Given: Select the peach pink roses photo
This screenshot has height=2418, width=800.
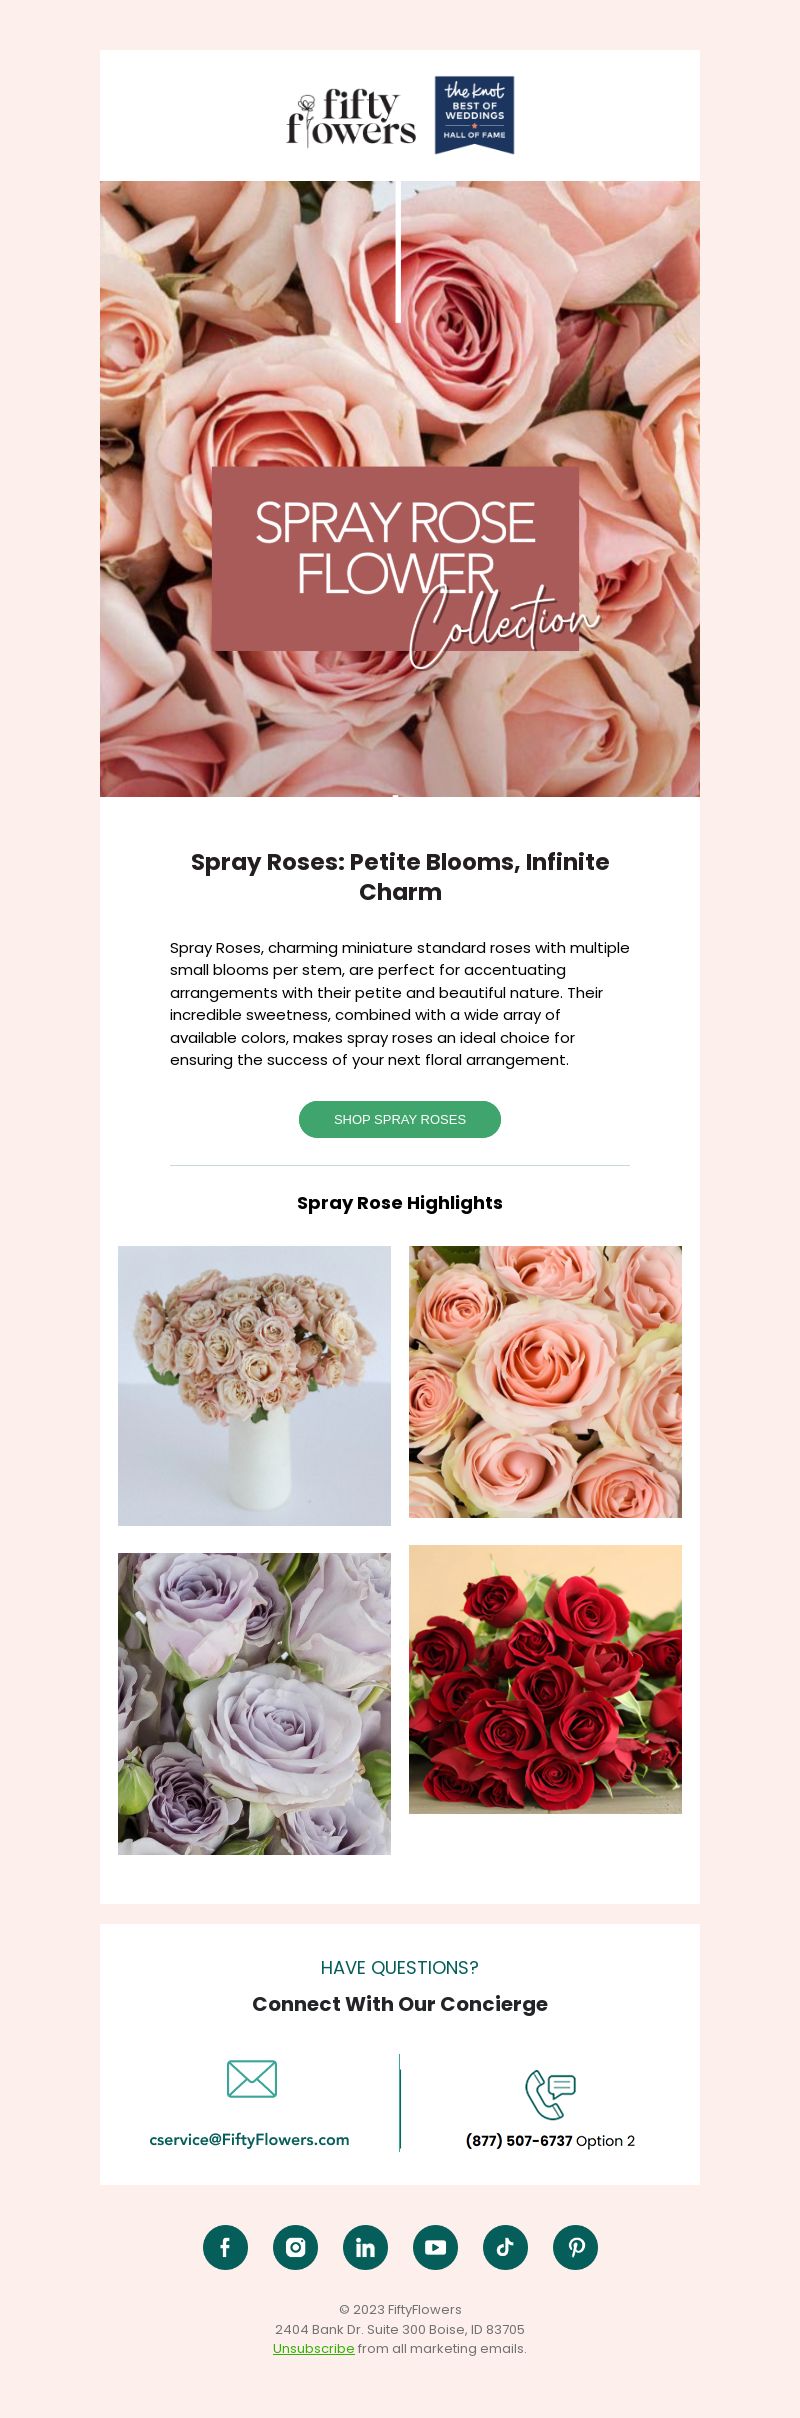Looking at the screenshot, I should pyautogui.click(x=545, y=1382).
